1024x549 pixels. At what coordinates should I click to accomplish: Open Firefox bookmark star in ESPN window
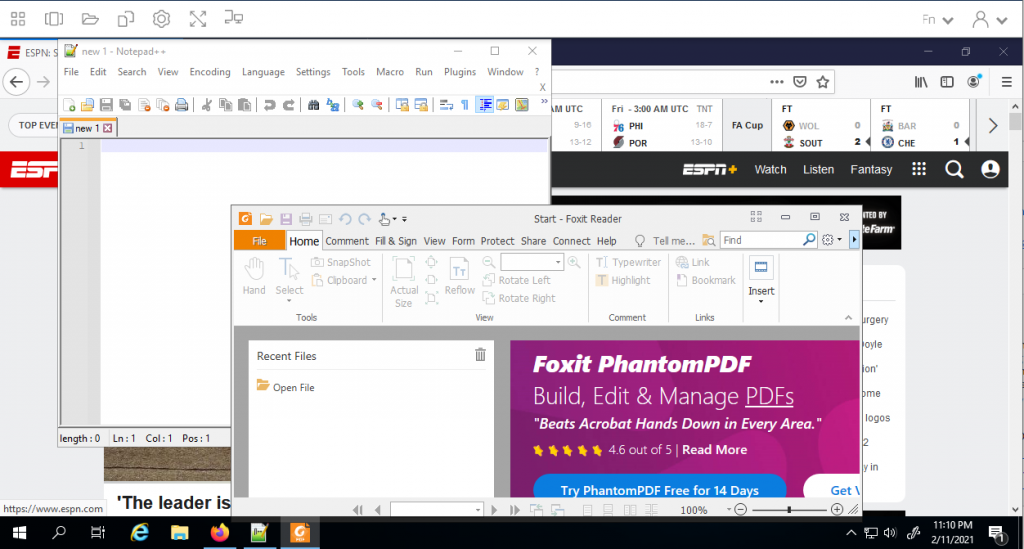coord(823,82)
